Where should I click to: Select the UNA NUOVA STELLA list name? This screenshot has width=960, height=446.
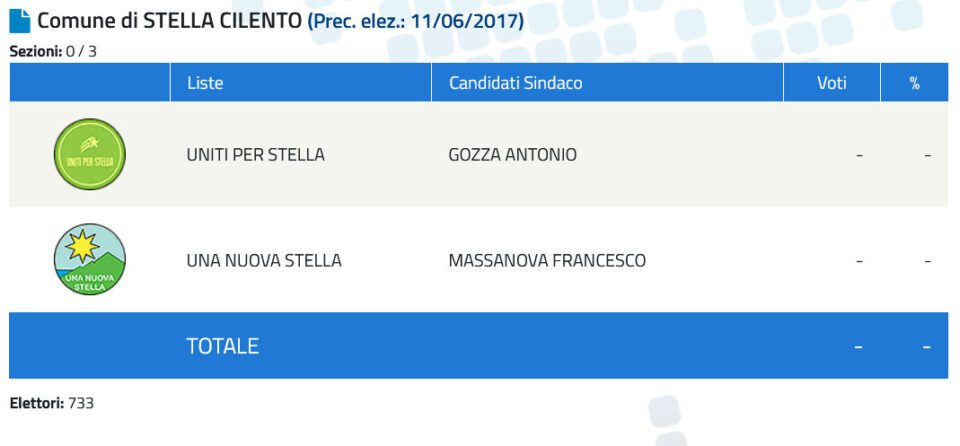[264, 260]
